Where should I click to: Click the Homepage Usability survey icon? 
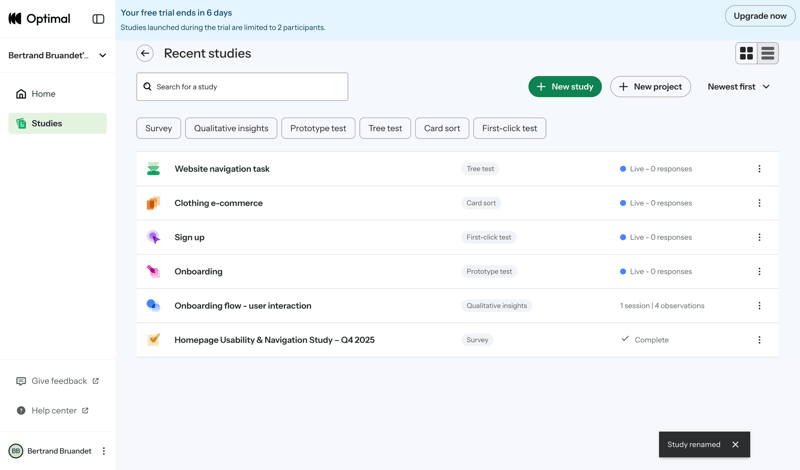click(x=153, y=340)
